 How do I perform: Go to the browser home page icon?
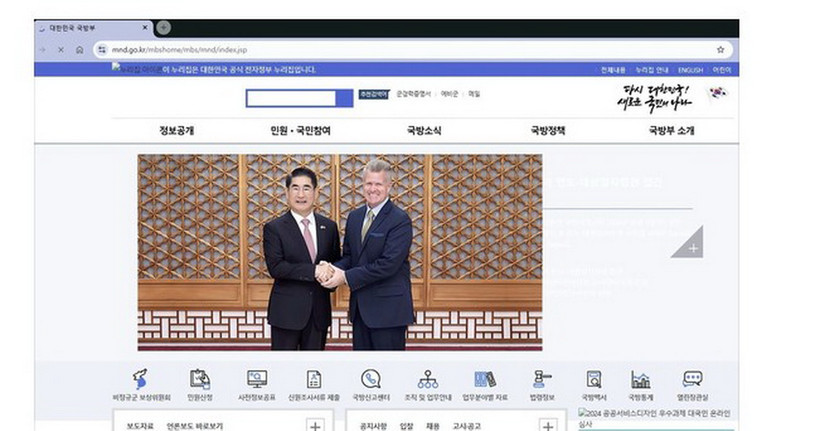(x=79, y=50)
